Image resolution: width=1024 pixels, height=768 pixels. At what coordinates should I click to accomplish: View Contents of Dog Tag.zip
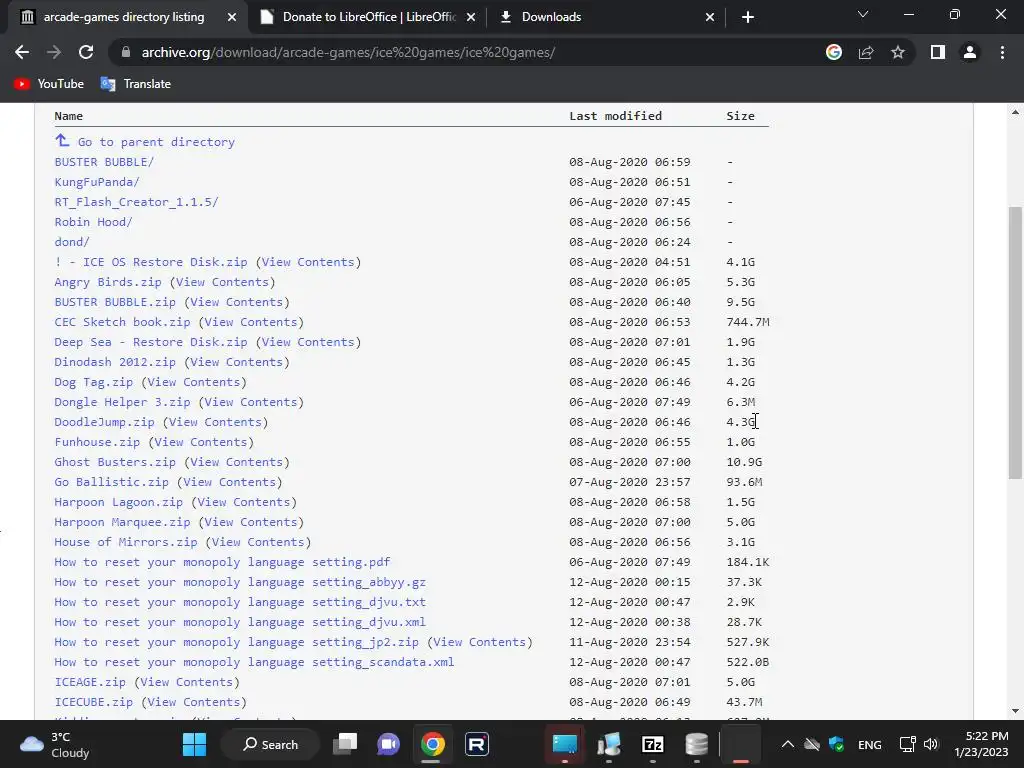coord(194,382)
